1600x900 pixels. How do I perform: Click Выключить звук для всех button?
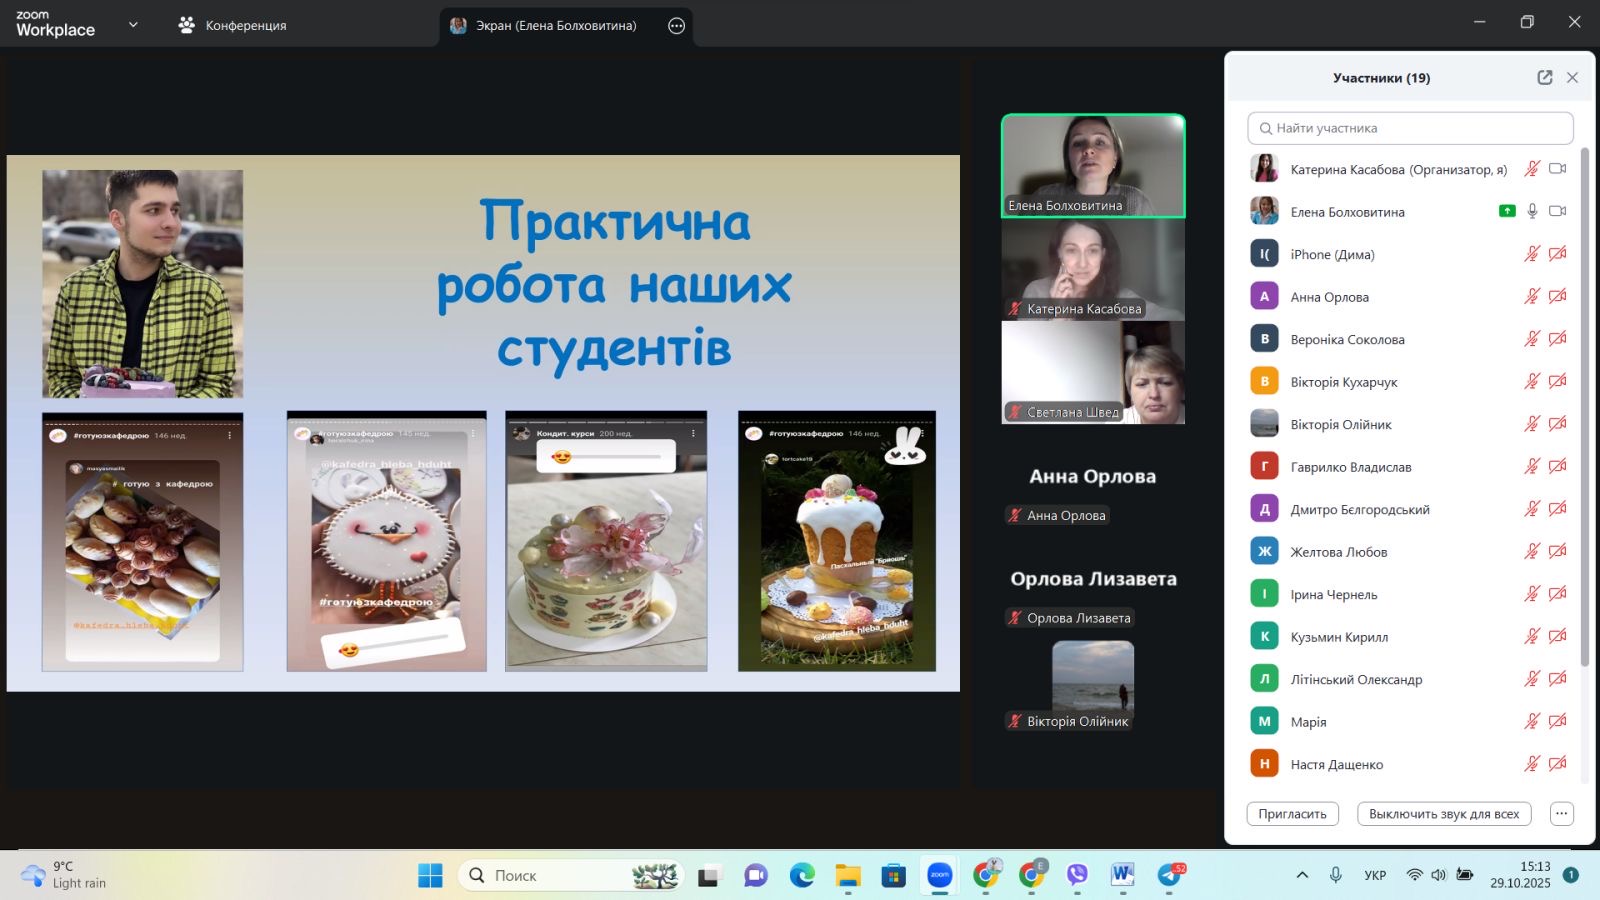pyautogui.click(x=1443, y=814)
